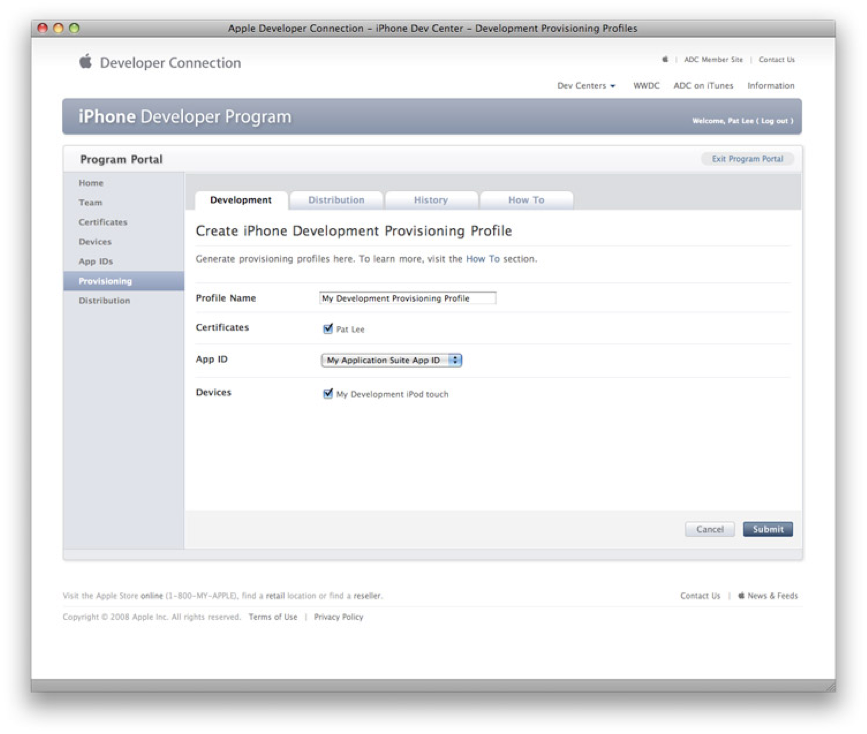Image resolution: width=867 pixels, height=734 pixels.
Task: Open Distribution in the sidebar menu
Action: (105, 301)
